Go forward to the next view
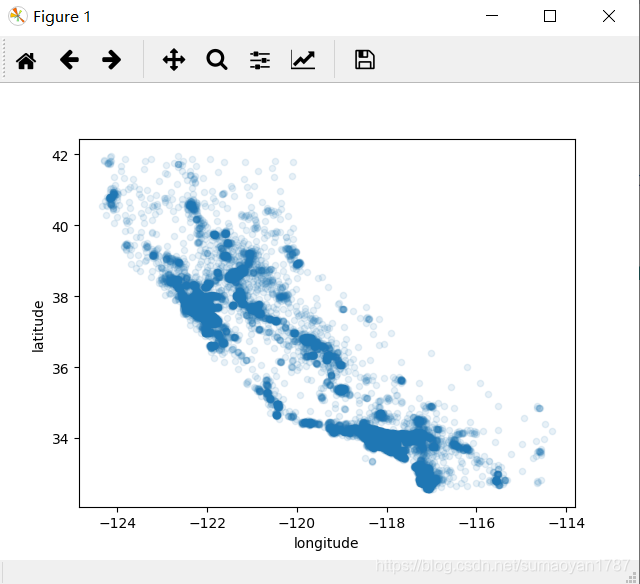Screen dimensions: 640x584 coord(111,60)
